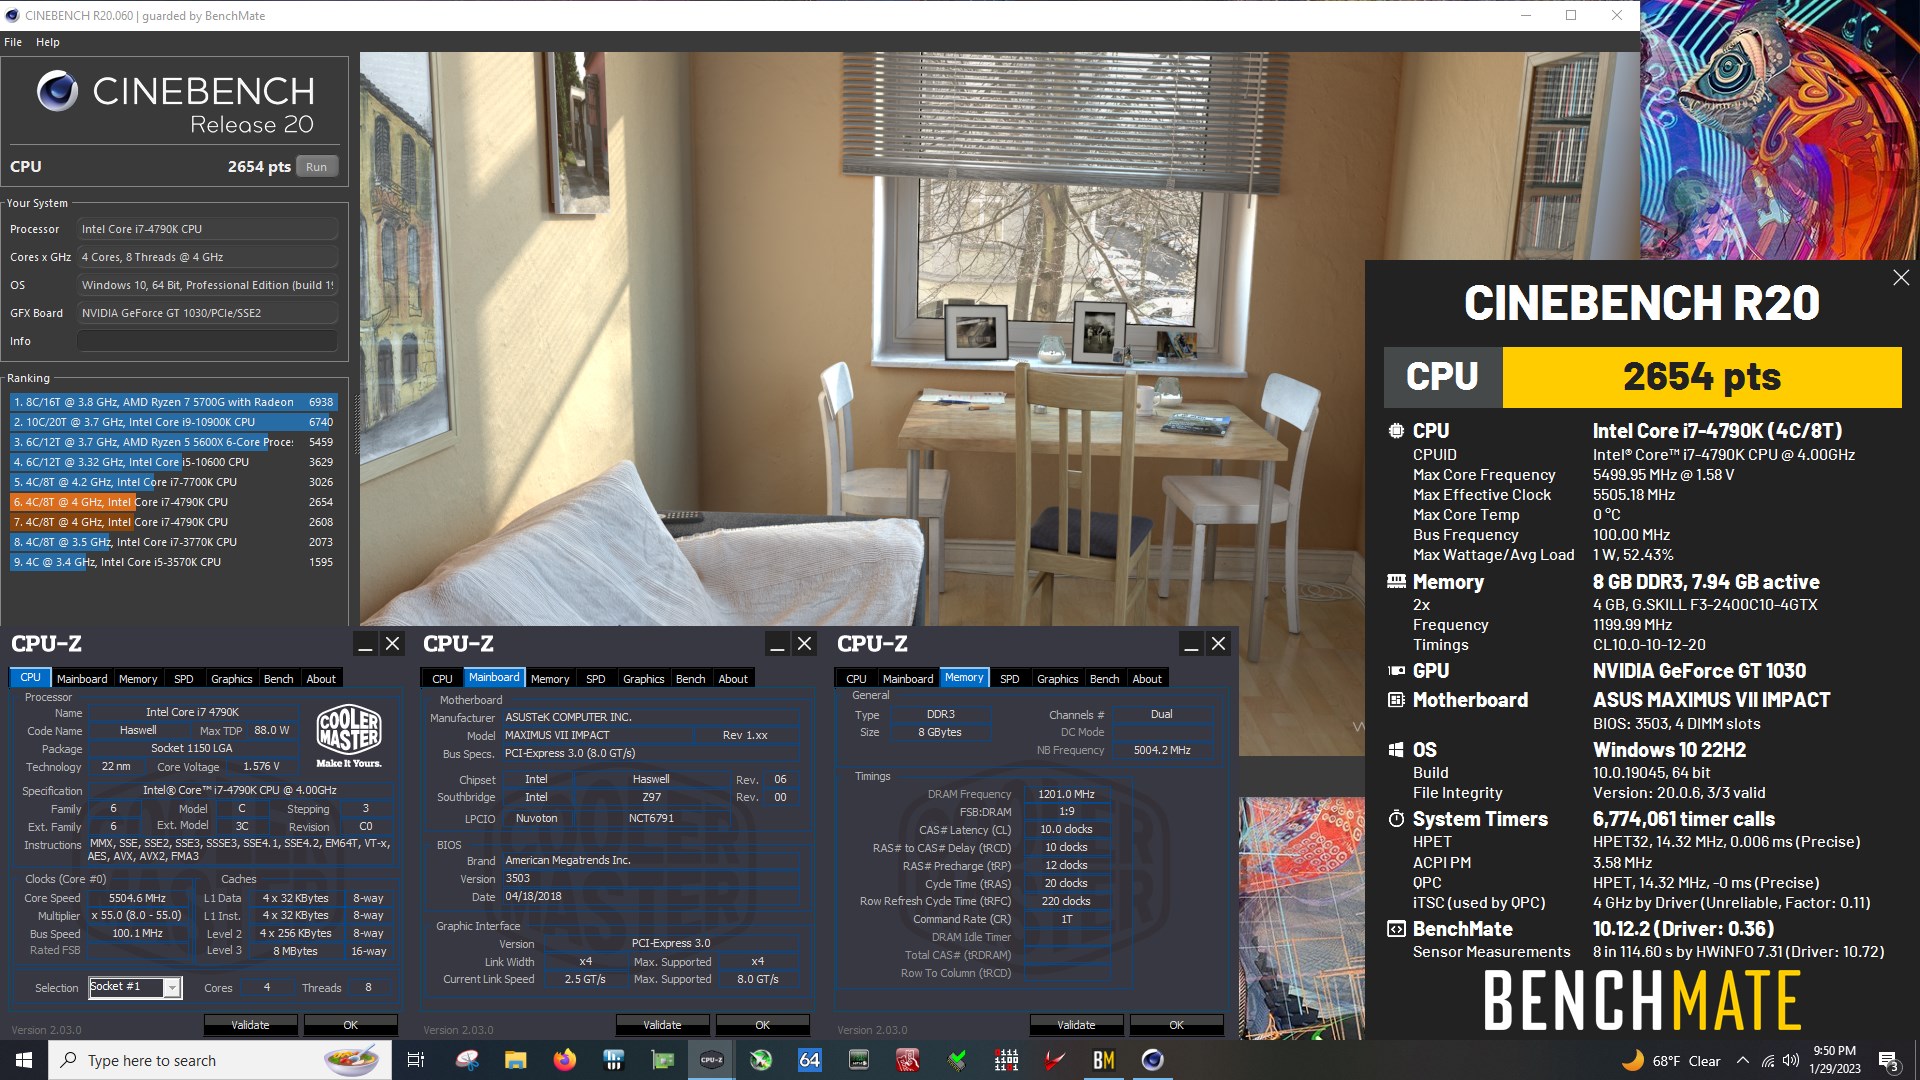Image resolution: width=1920 pixels, height=1080 pixels.
Task: Select Memory tab in second CPU-Z window
Action: pyautogui.click(x=550, y=678)
